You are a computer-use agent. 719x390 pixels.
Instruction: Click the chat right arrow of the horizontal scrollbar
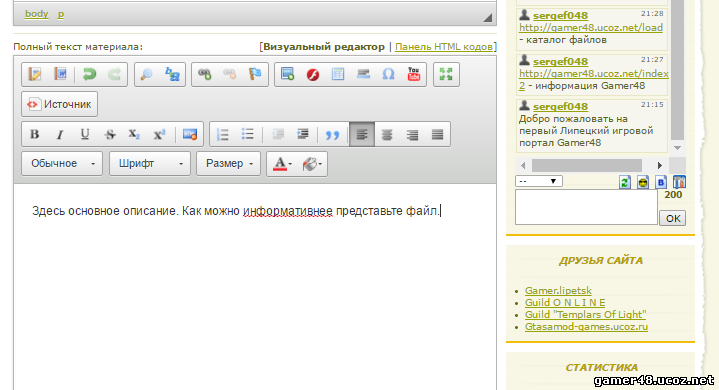(x=659, y=165)
